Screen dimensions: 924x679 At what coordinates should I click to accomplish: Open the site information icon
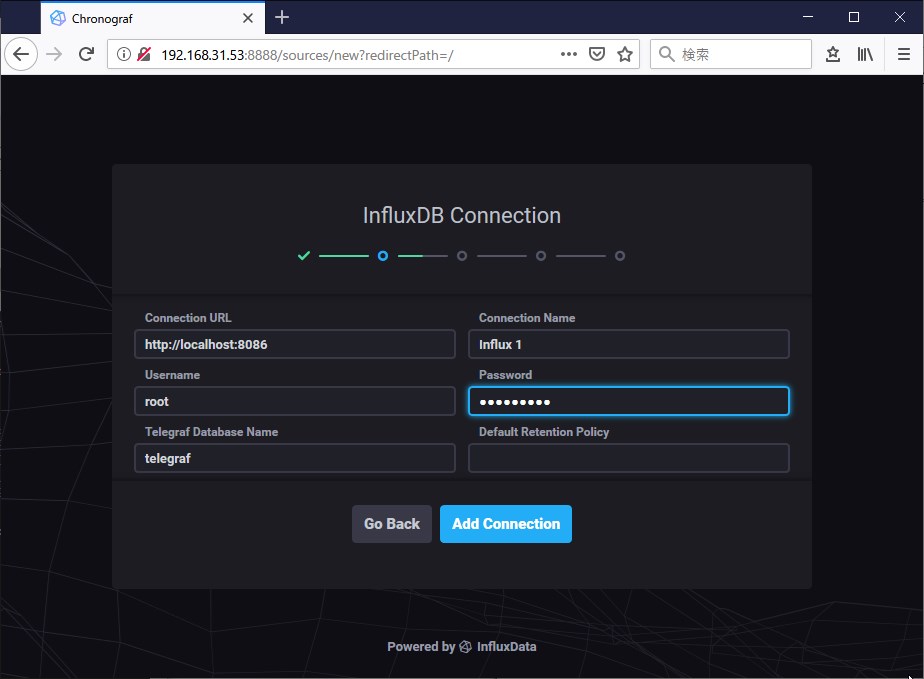(x=124, y=54)
